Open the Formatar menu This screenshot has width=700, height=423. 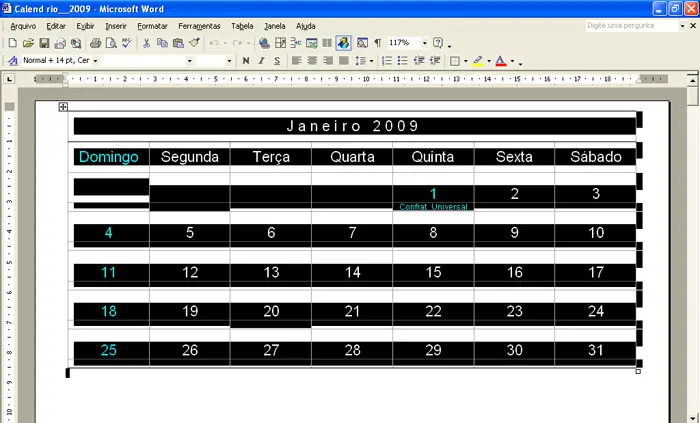point(152,25)
